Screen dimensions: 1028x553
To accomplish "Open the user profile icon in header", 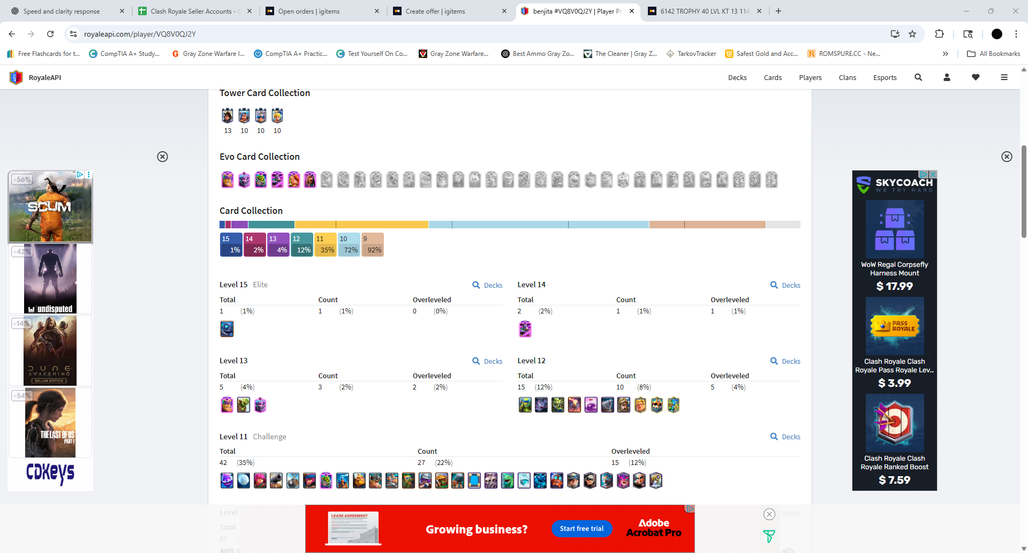I will tap(947, 77).
